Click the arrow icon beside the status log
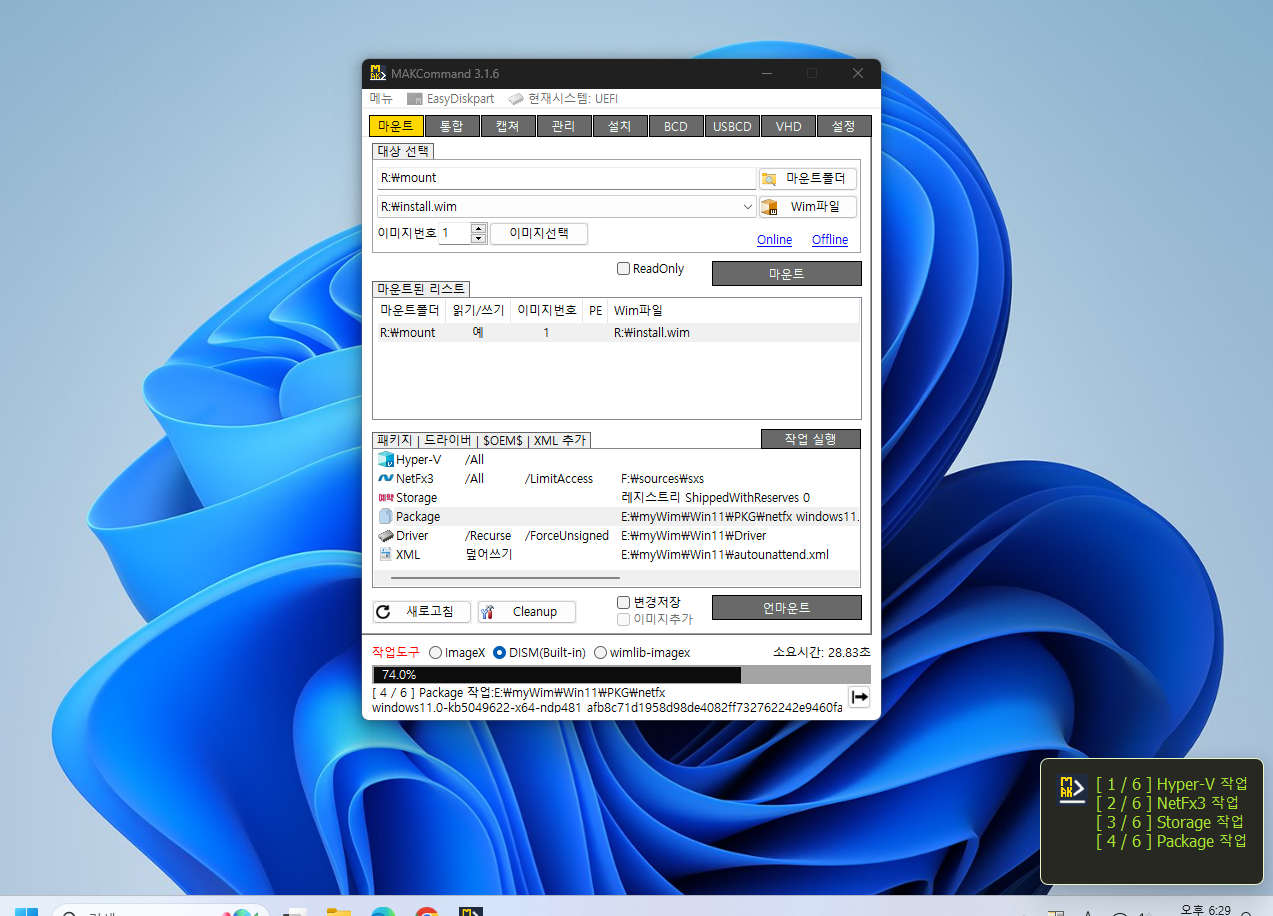This screenshot has height=916, width=1273. 859,697
